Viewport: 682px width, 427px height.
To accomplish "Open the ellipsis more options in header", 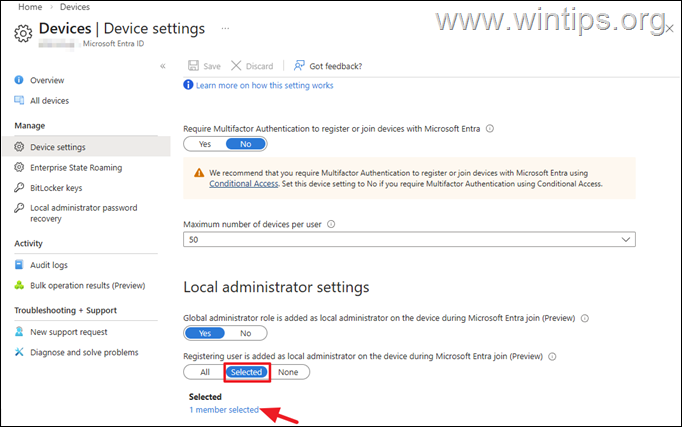I will (x=225, y=28).
